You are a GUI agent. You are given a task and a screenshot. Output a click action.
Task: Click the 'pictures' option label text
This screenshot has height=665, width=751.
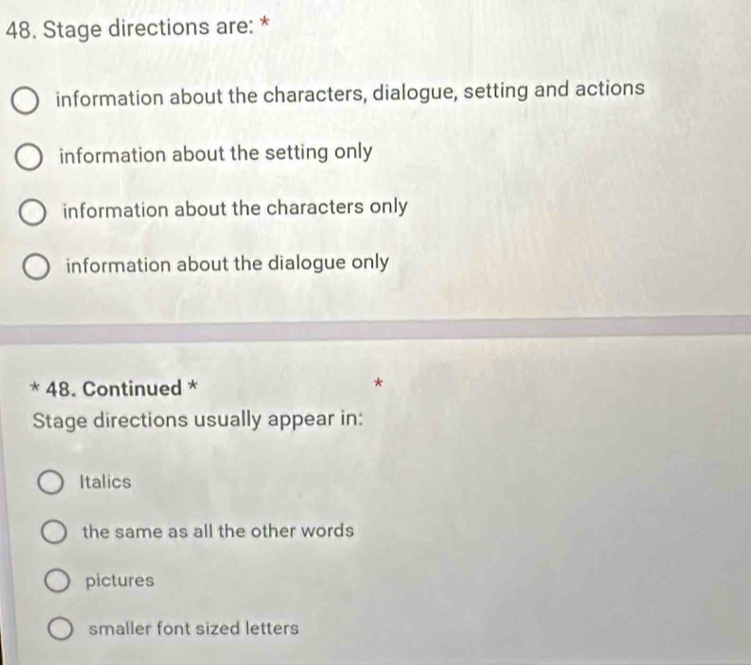pyautogui.click(x=120, y=580)
